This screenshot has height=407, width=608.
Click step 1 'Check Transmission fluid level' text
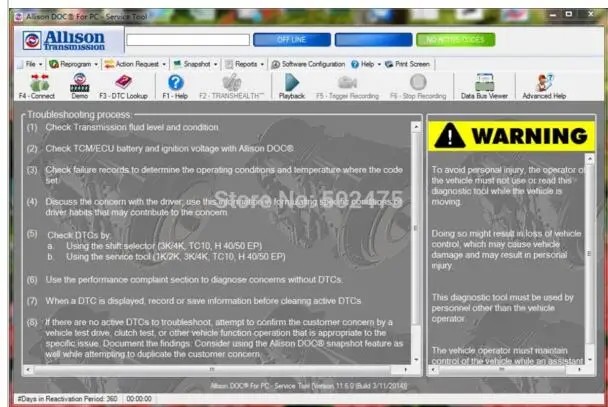click(132, 128)
